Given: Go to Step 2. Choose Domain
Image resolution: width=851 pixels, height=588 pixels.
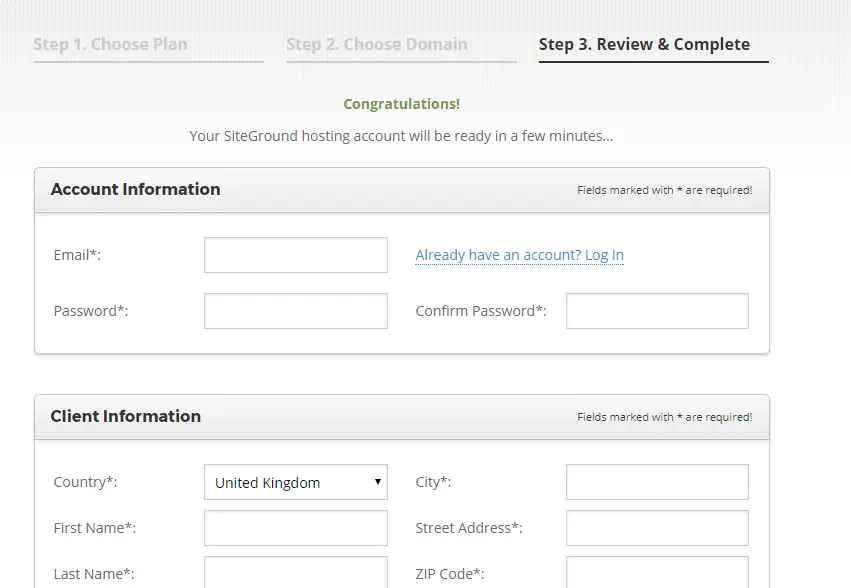Looking at the screenshot, I should (377, 44).
